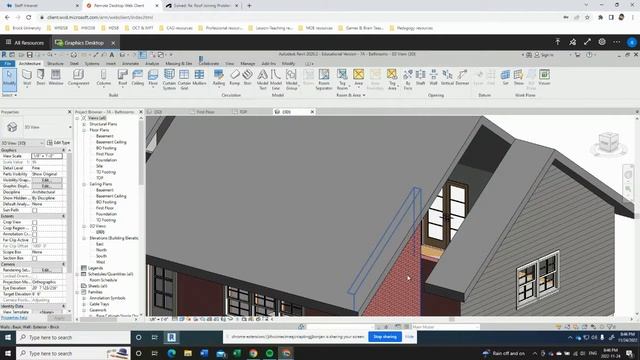The height and width of the screenshot is (360, 640).
Task: Open the Properties help link
Action: [x=14, y=318]
